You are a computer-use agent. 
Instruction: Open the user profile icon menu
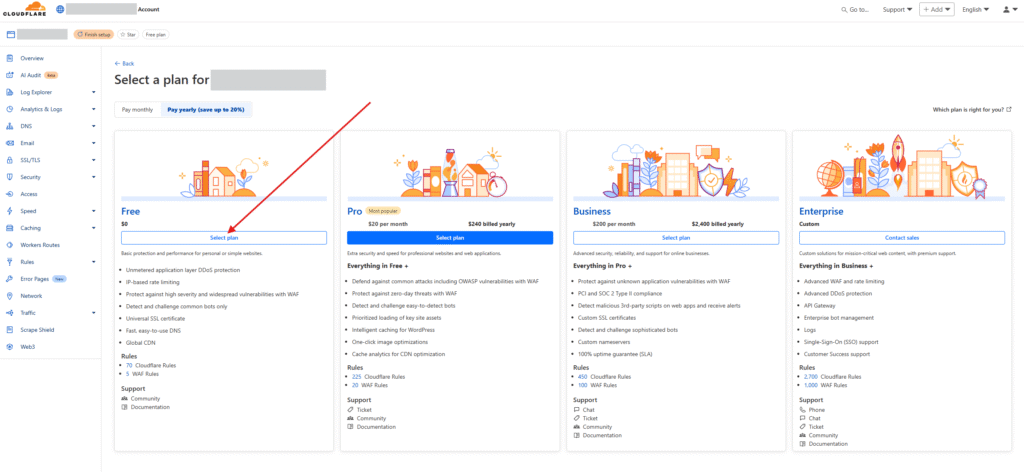pos(1009,10)
